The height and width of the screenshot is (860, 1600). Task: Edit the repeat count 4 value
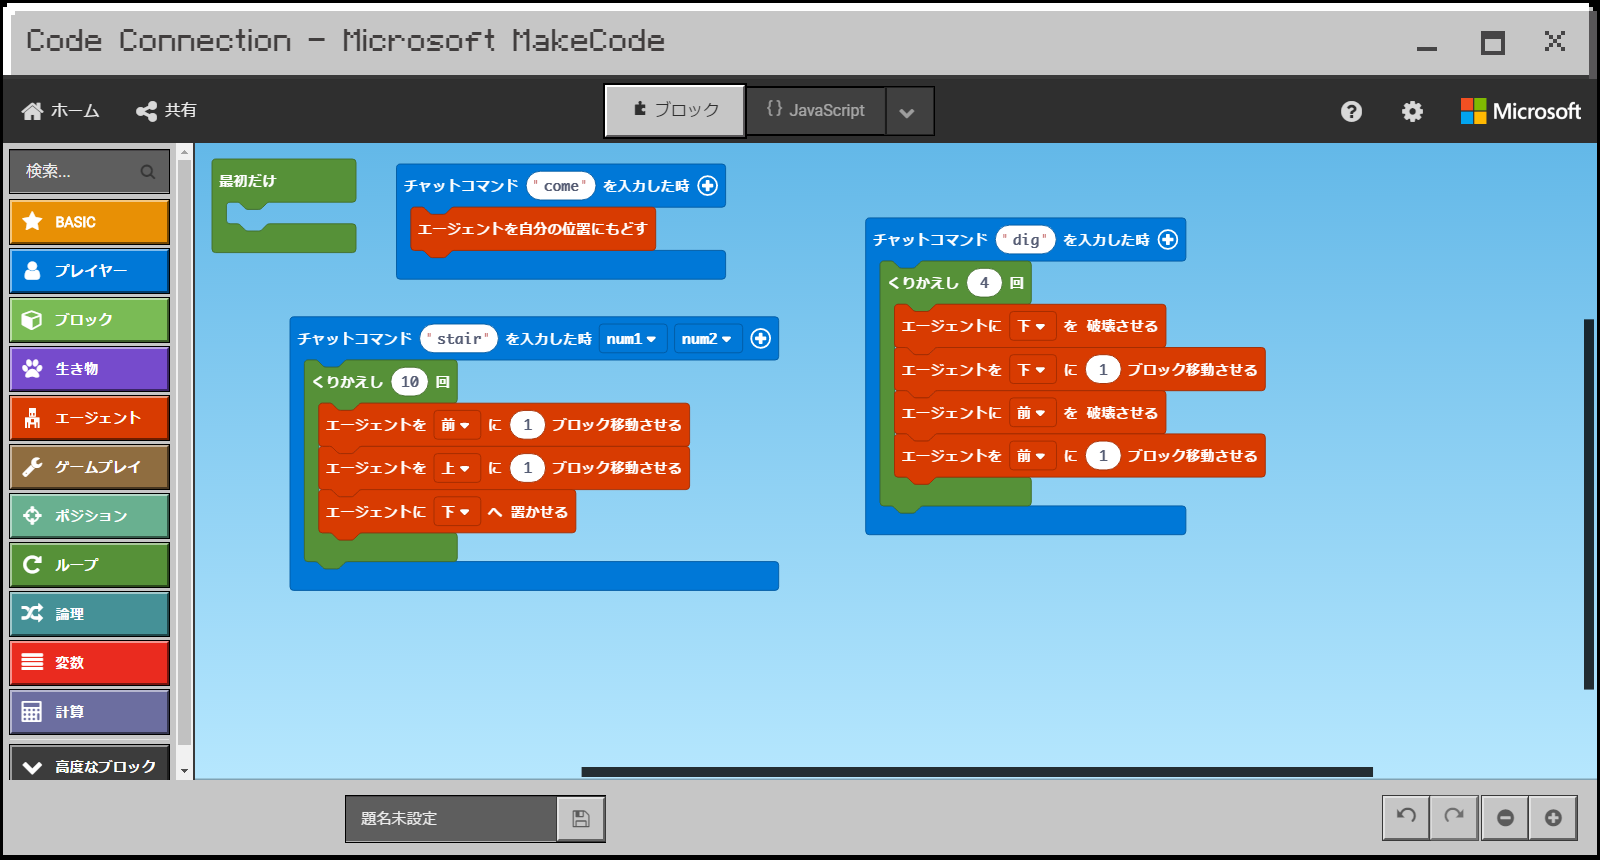click(x=984, y=283)
